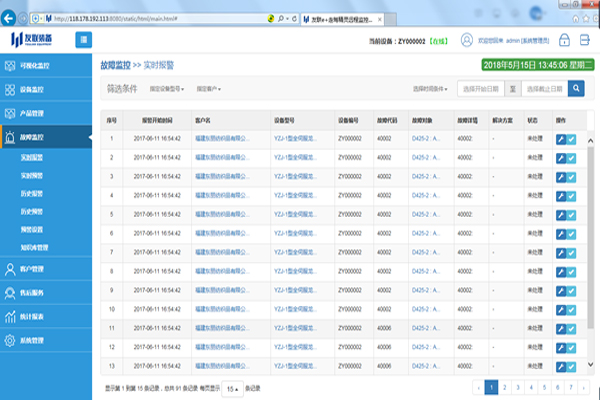Open the records-per-page 15 dropdown
The width and height of the screenshot is (600, 400).
(x=230, y=387)
